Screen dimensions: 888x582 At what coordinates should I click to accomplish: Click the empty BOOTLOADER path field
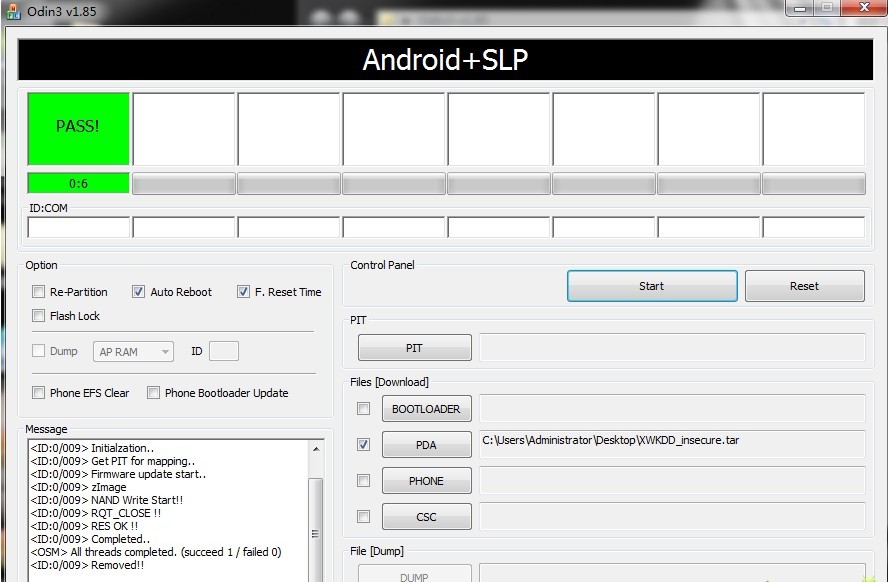[x=672, y=408]
